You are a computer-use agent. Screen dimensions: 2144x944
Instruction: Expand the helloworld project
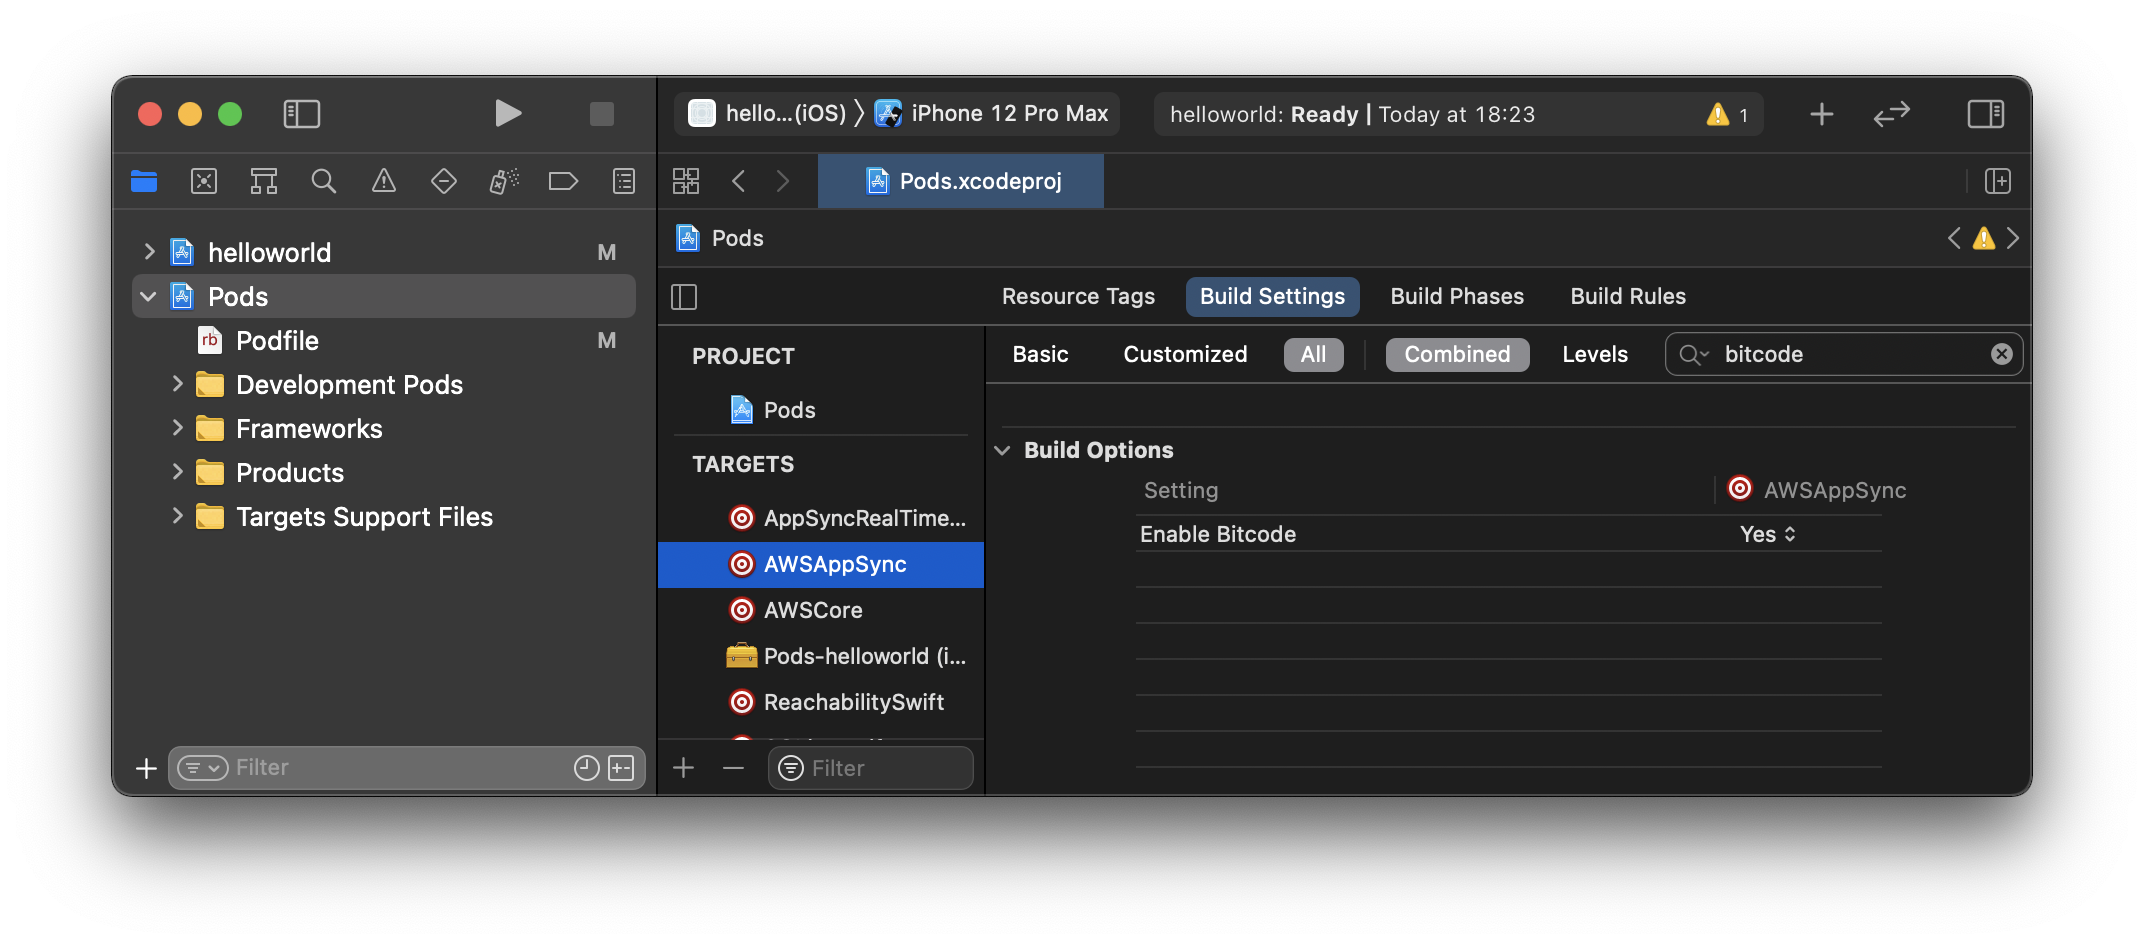(x=149, y=252)
